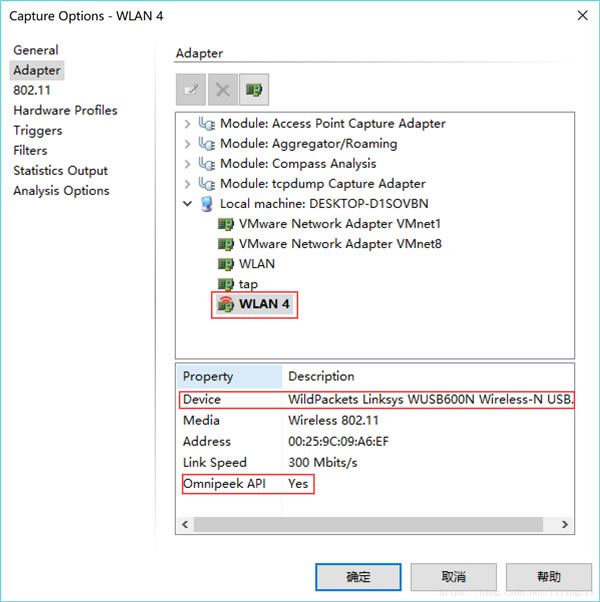This screenshot has height=602, width=600.
Task: Select the WLAN adapter in the list
Action: click(256, 264)
